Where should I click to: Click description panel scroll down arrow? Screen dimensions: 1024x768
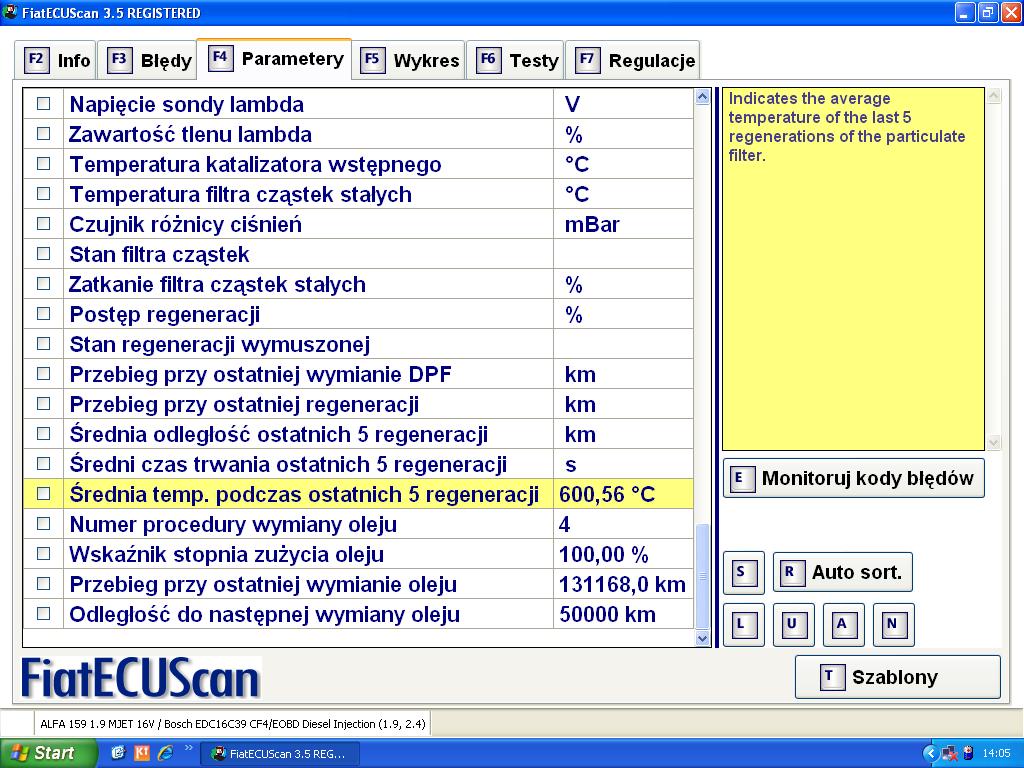coord(993,443)
